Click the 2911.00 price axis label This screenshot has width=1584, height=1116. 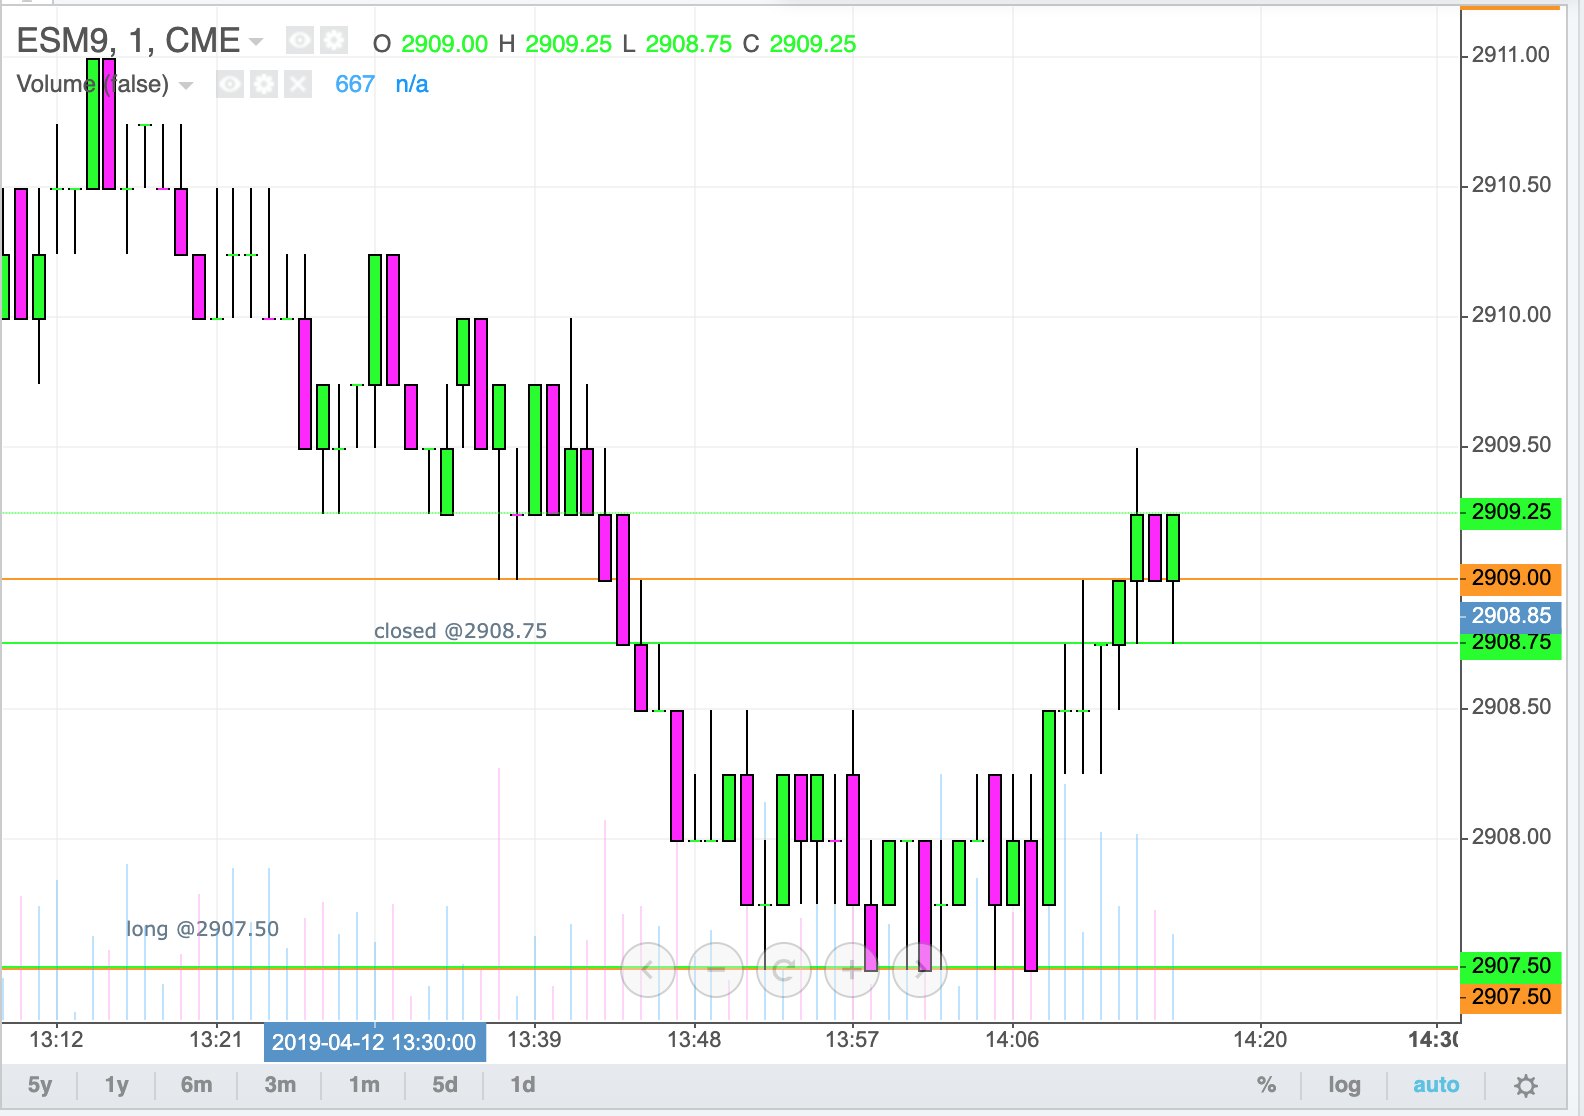point(1511,55)
